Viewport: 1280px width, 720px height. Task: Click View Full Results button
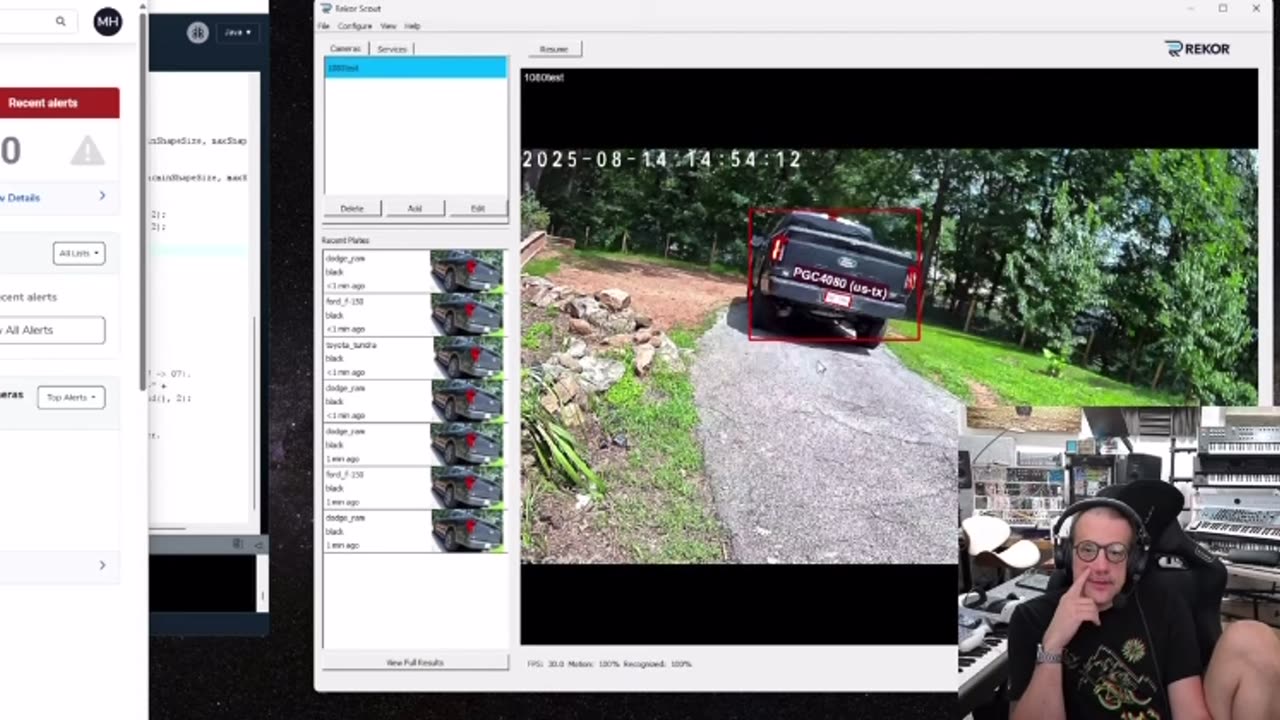point(415,662)
